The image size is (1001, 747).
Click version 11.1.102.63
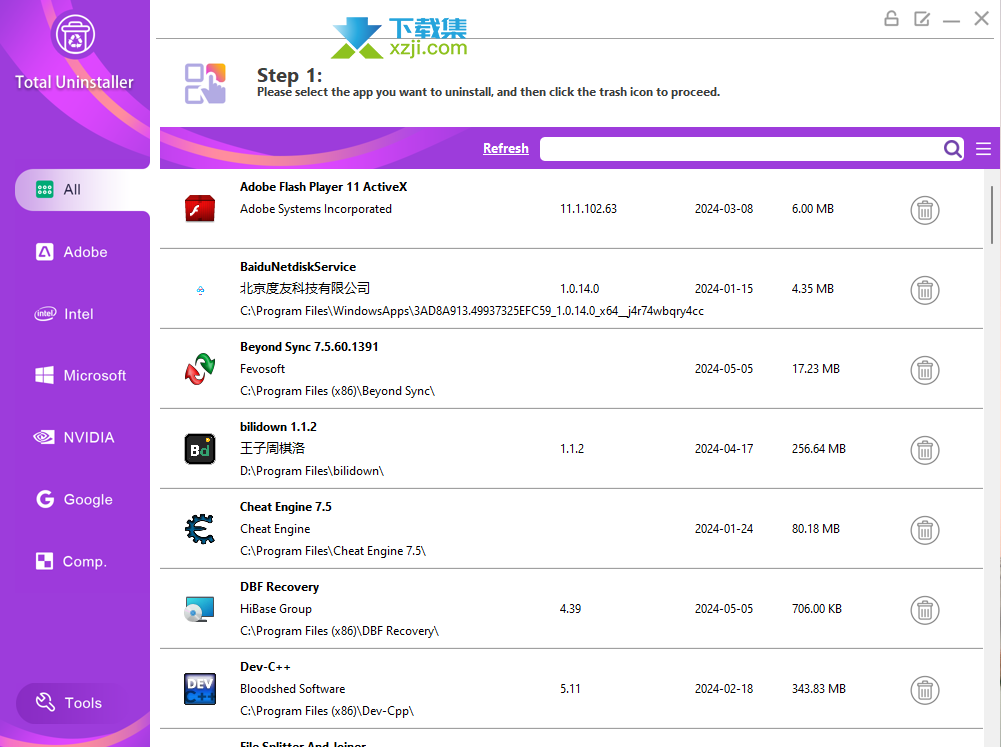click(x=588, y=209)
